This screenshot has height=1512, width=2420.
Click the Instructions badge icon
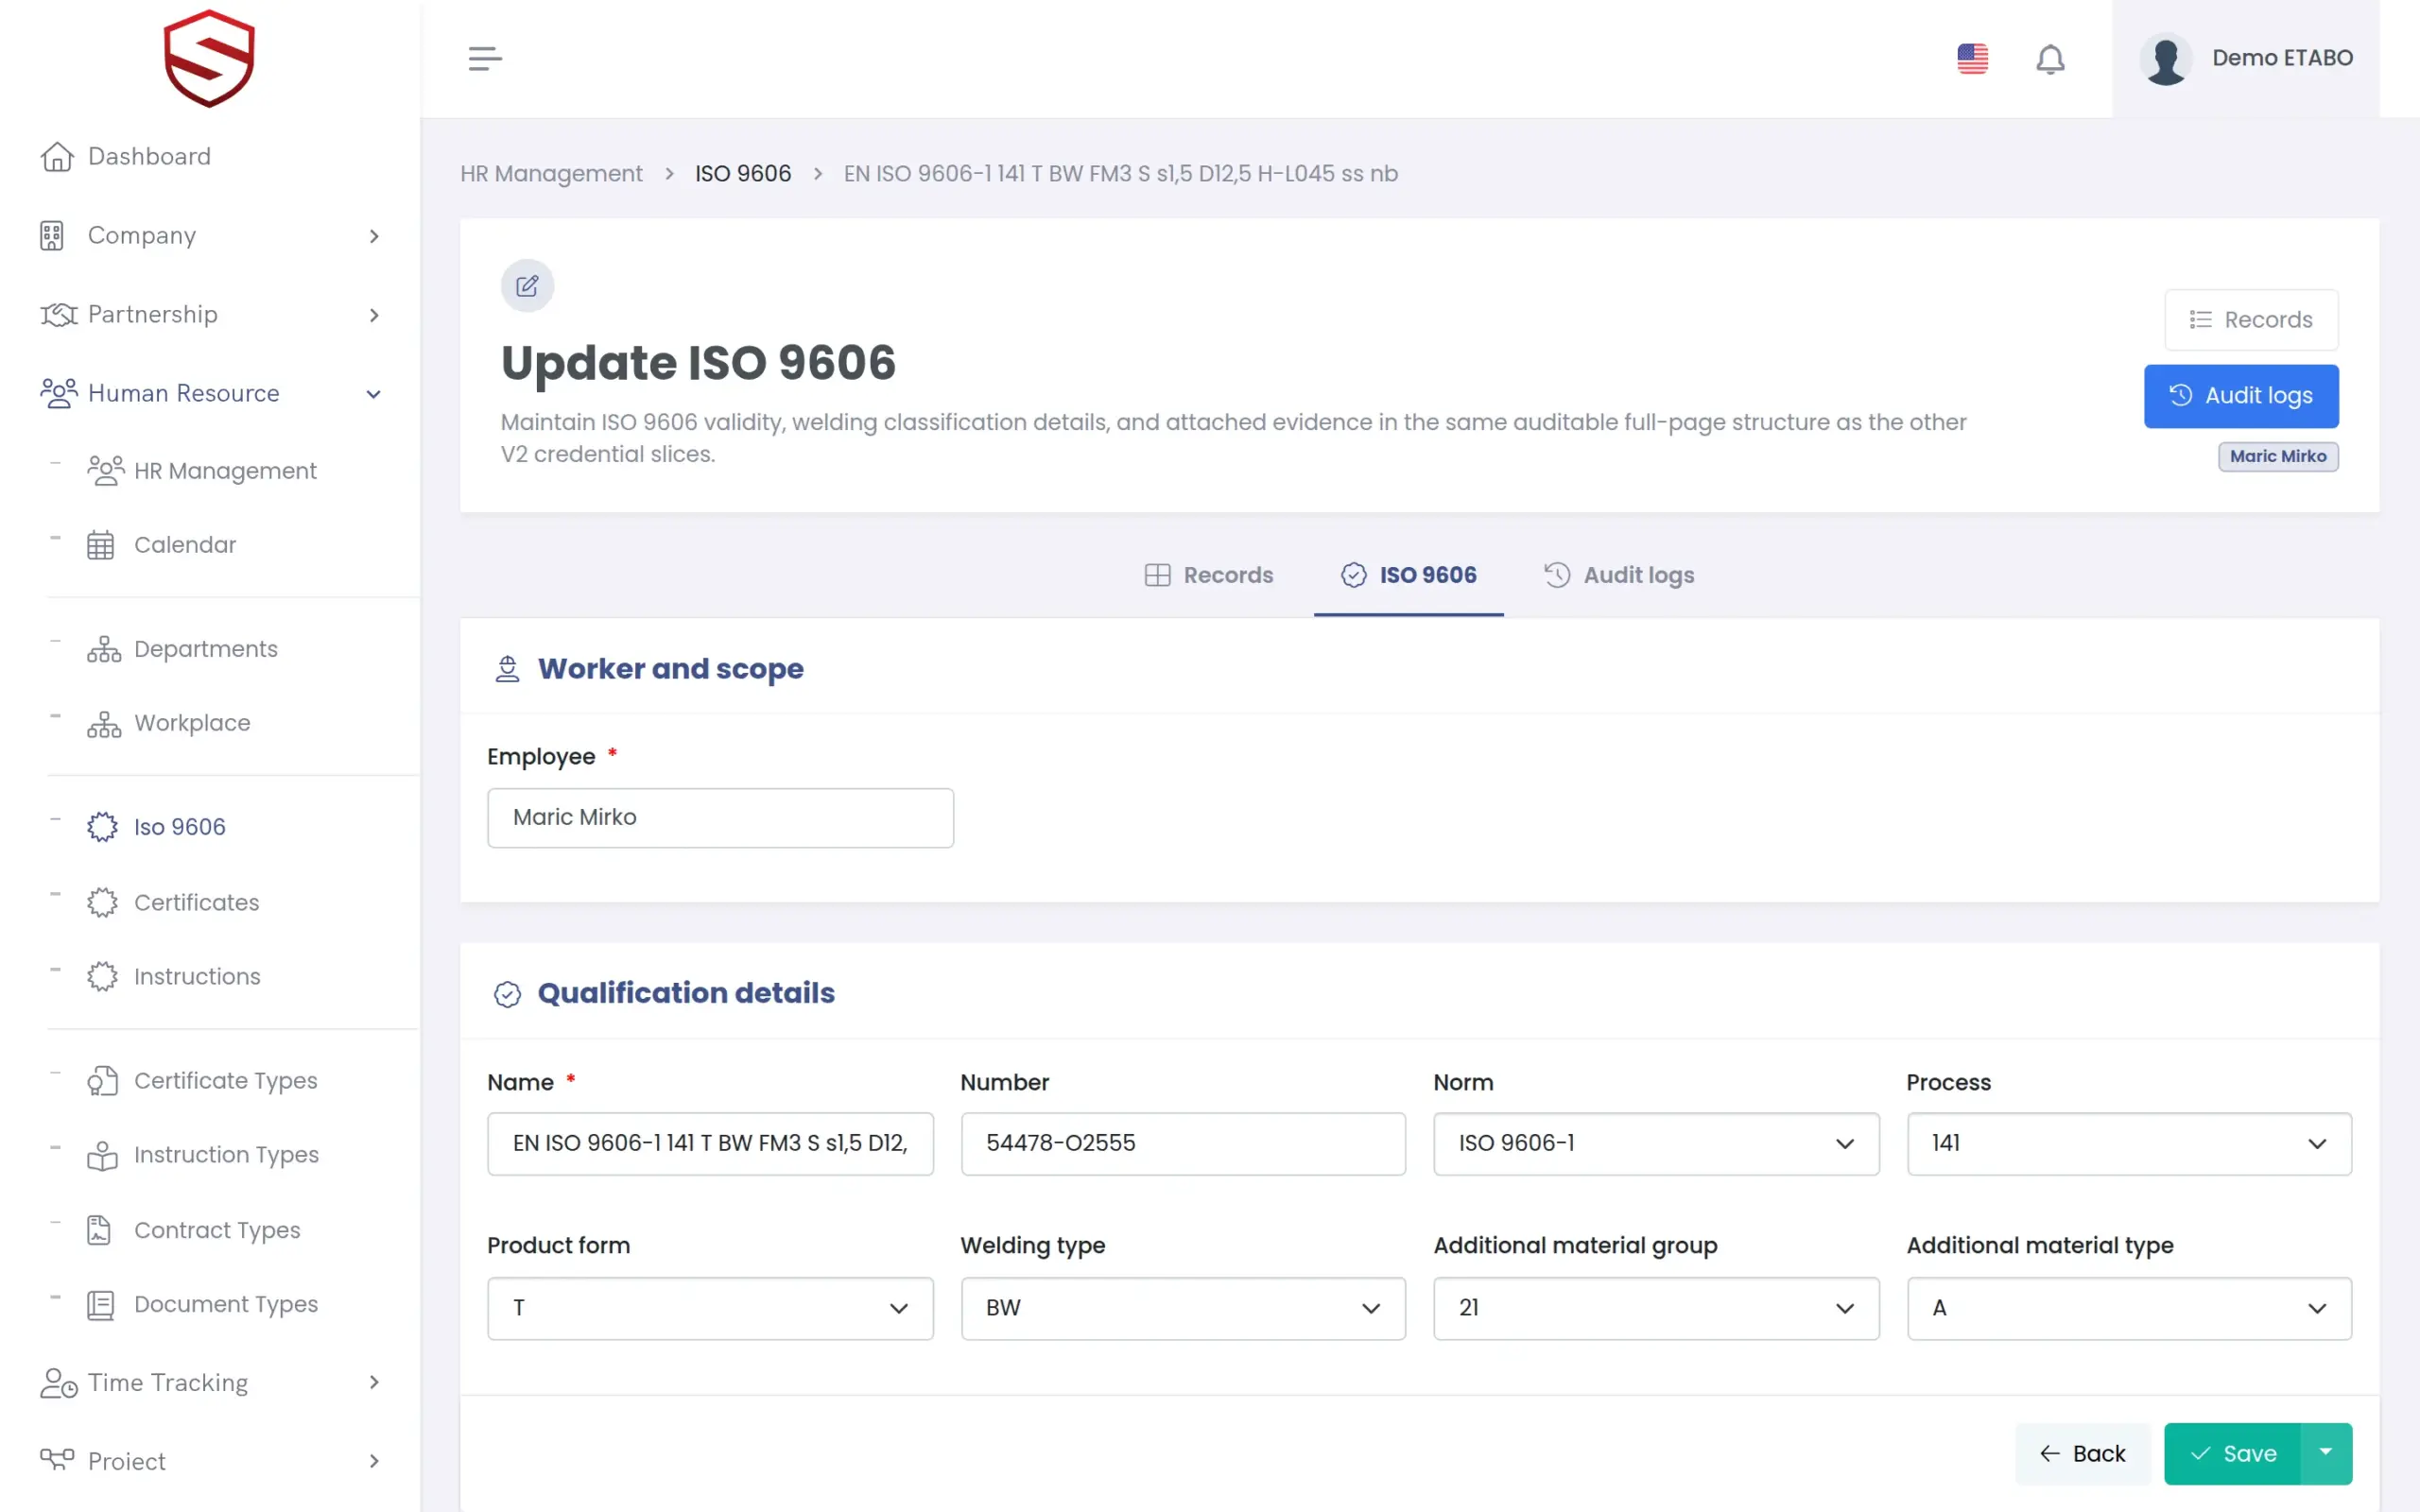pyautogui.click(x=102, y=976)
